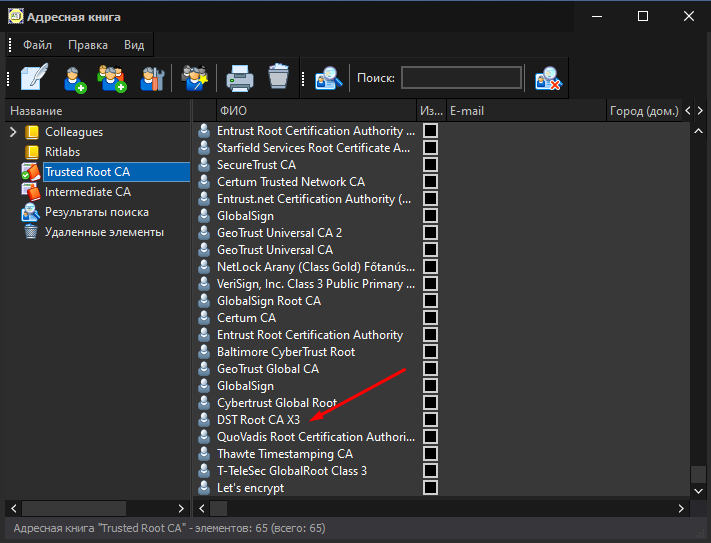
Task: Select Удаленные элементы in tree
Action: click(x=104, y=232)
